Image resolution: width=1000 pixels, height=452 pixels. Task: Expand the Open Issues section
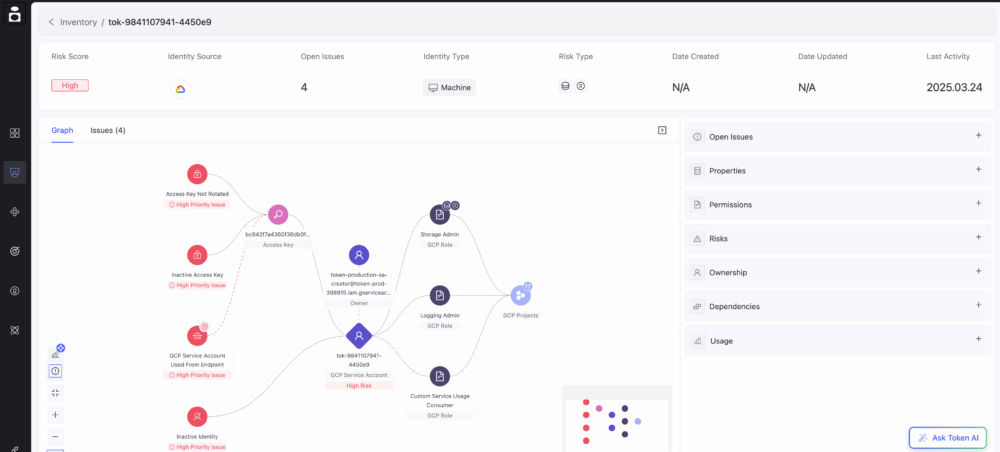(838, 136)
